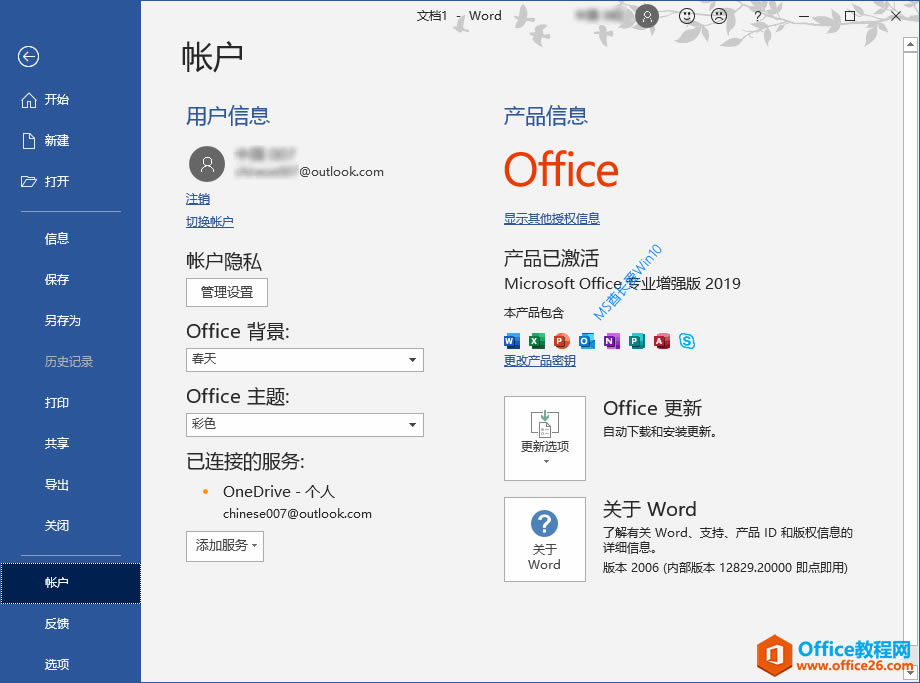Click the Word product icon
Viewport: 920px width, 683px height.
coord(512,341)
